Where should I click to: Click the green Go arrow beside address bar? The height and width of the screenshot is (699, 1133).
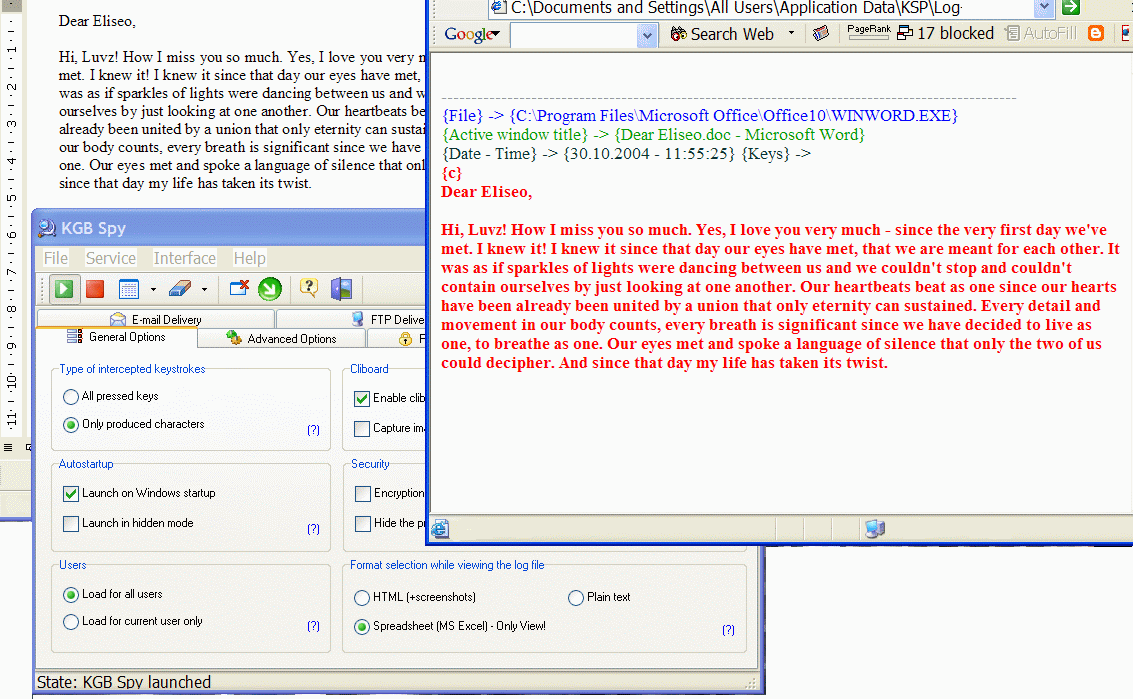(1071, 8)
